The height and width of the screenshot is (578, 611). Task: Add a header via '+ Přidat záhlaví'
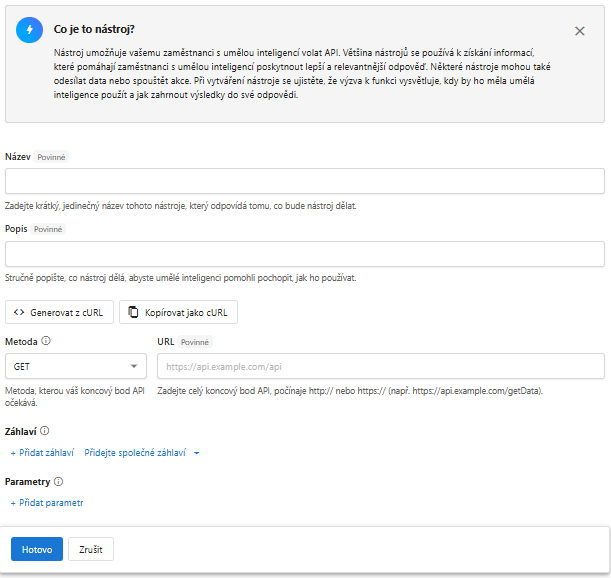42,453
